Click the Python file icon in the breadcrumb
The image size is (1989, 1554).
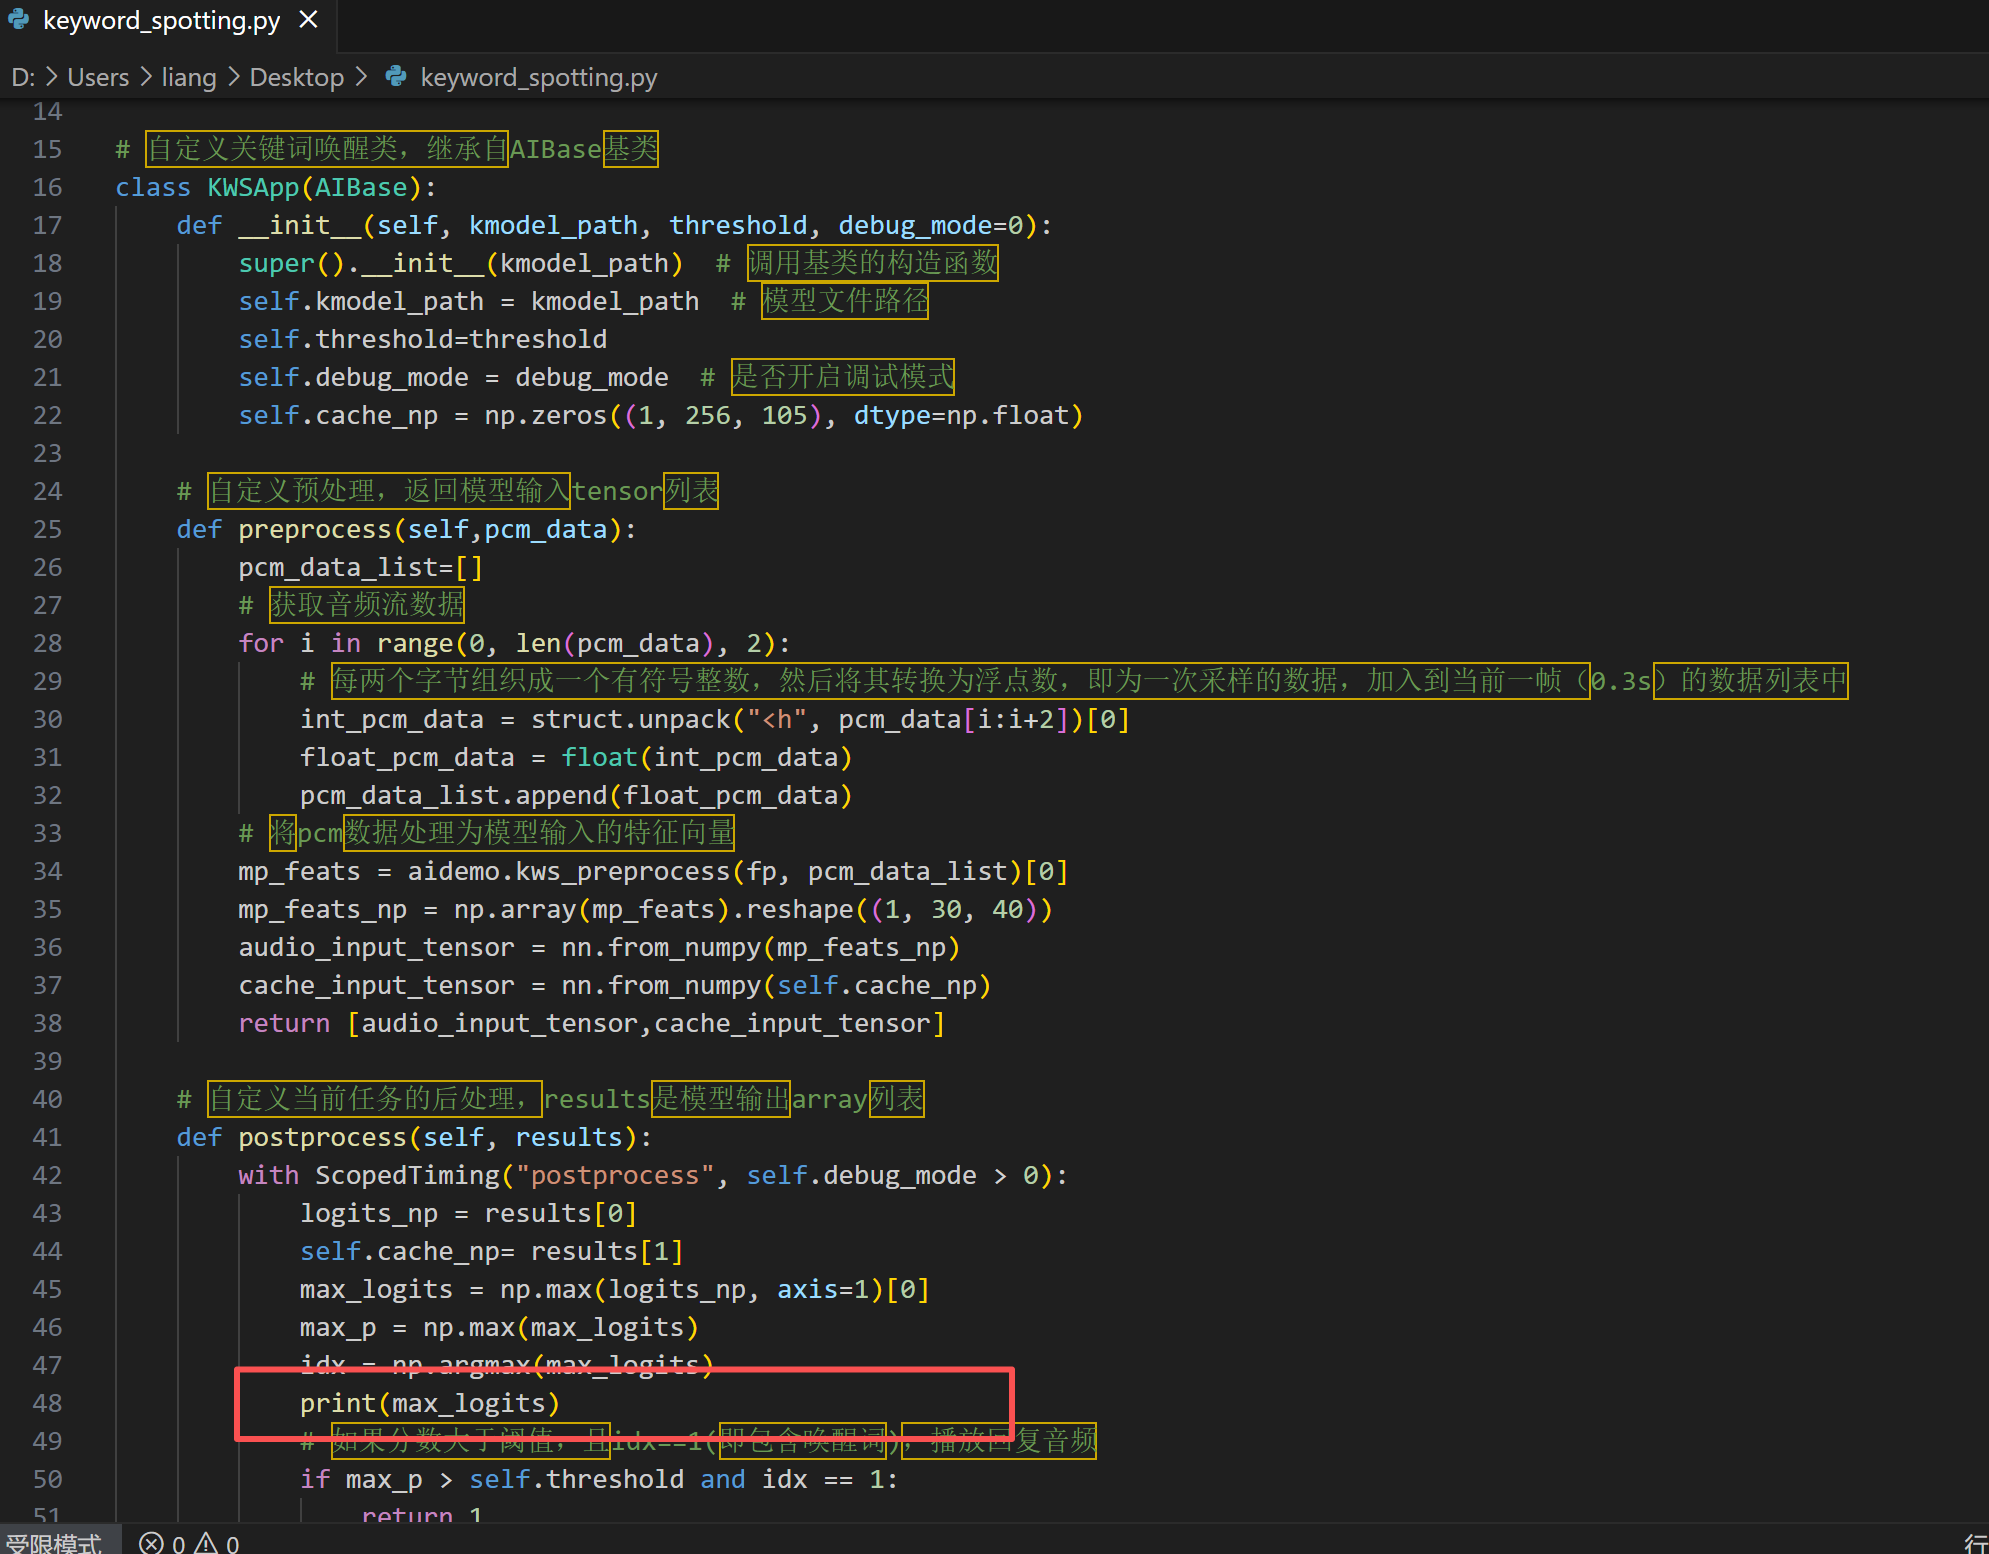click(x=396, y=77)
